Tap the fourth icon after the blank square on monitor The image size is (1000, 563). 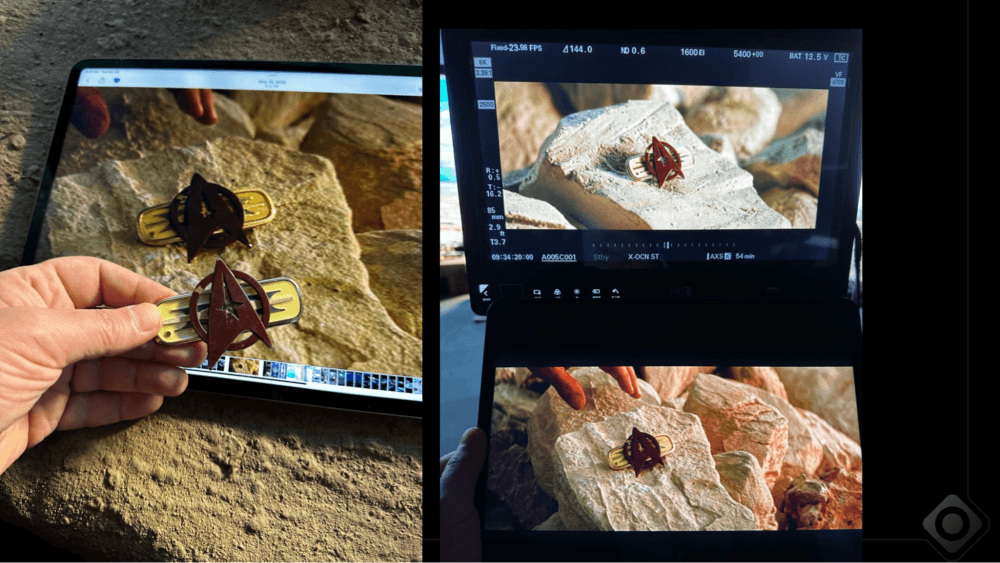[x=596, y=293]
